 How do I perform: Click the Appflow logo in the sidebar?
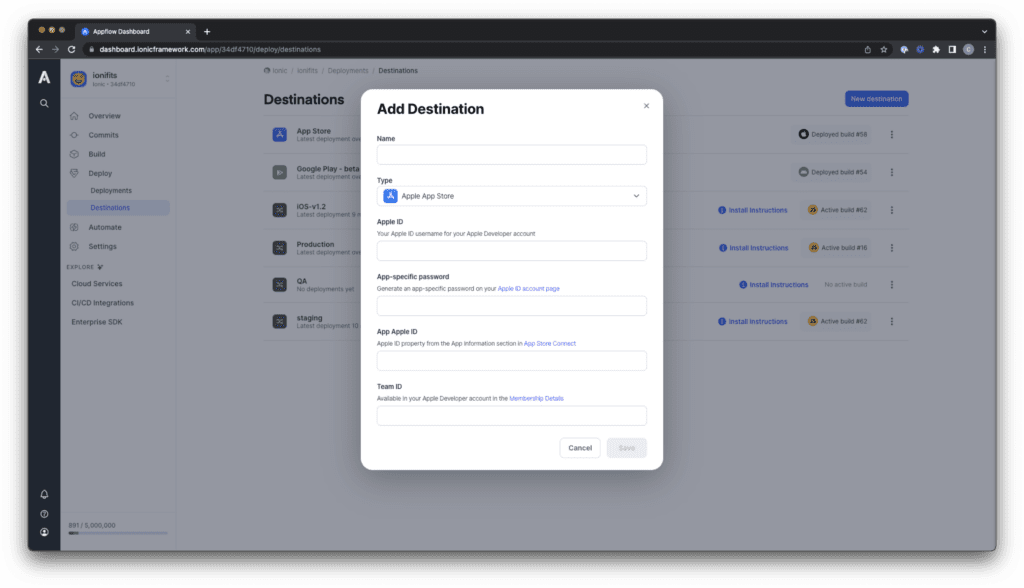click(x=44, y=77)
